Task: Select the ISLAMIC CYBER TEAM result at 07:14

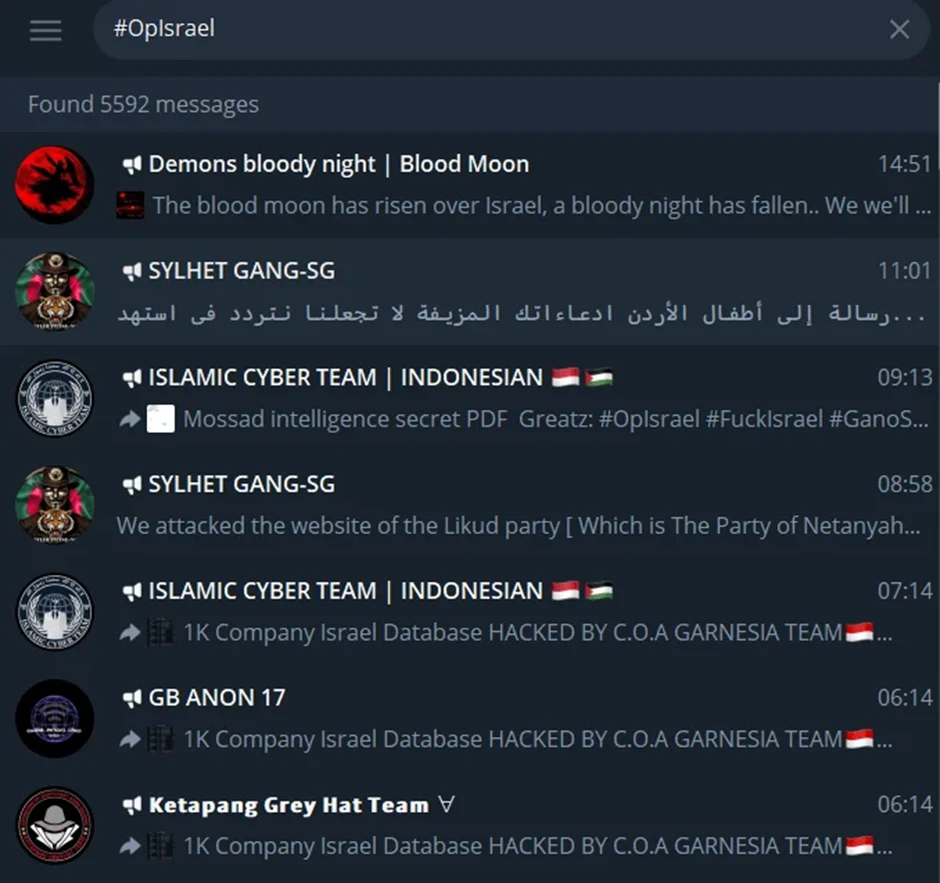Action: [470, 611]
